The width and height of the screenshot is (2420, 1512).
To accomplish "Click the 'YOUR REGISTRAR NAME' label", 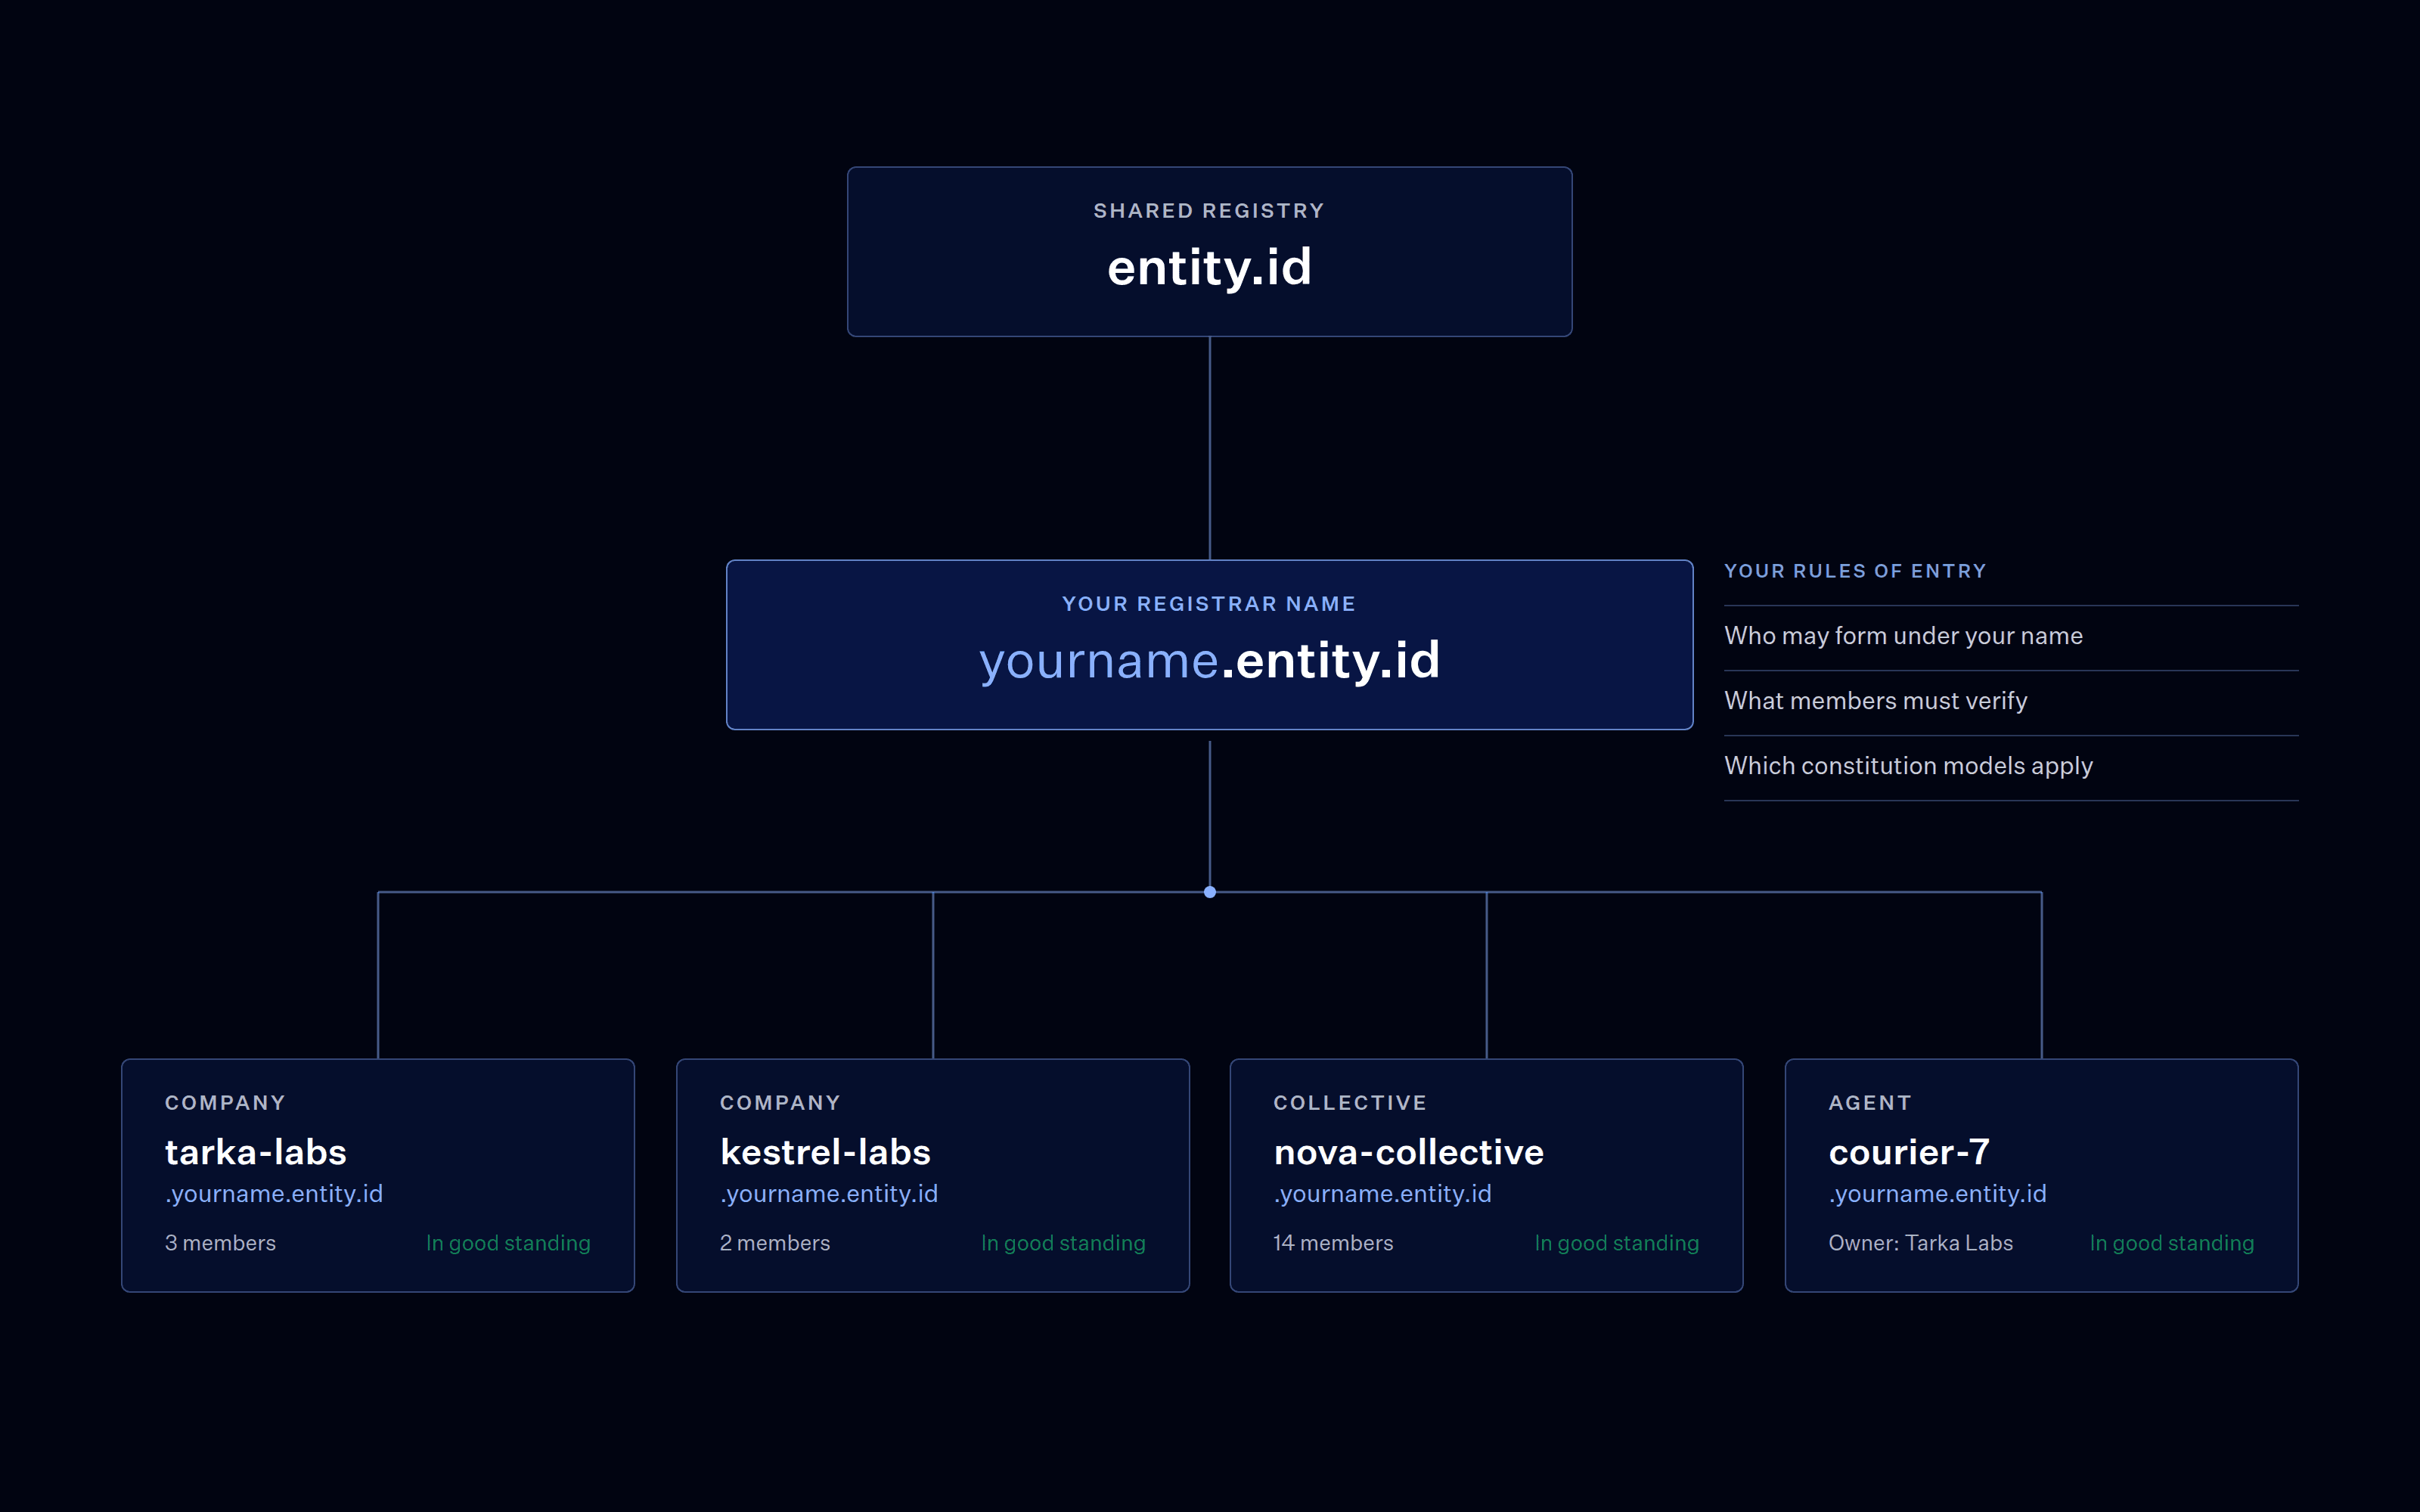I will click(1209, 604).
